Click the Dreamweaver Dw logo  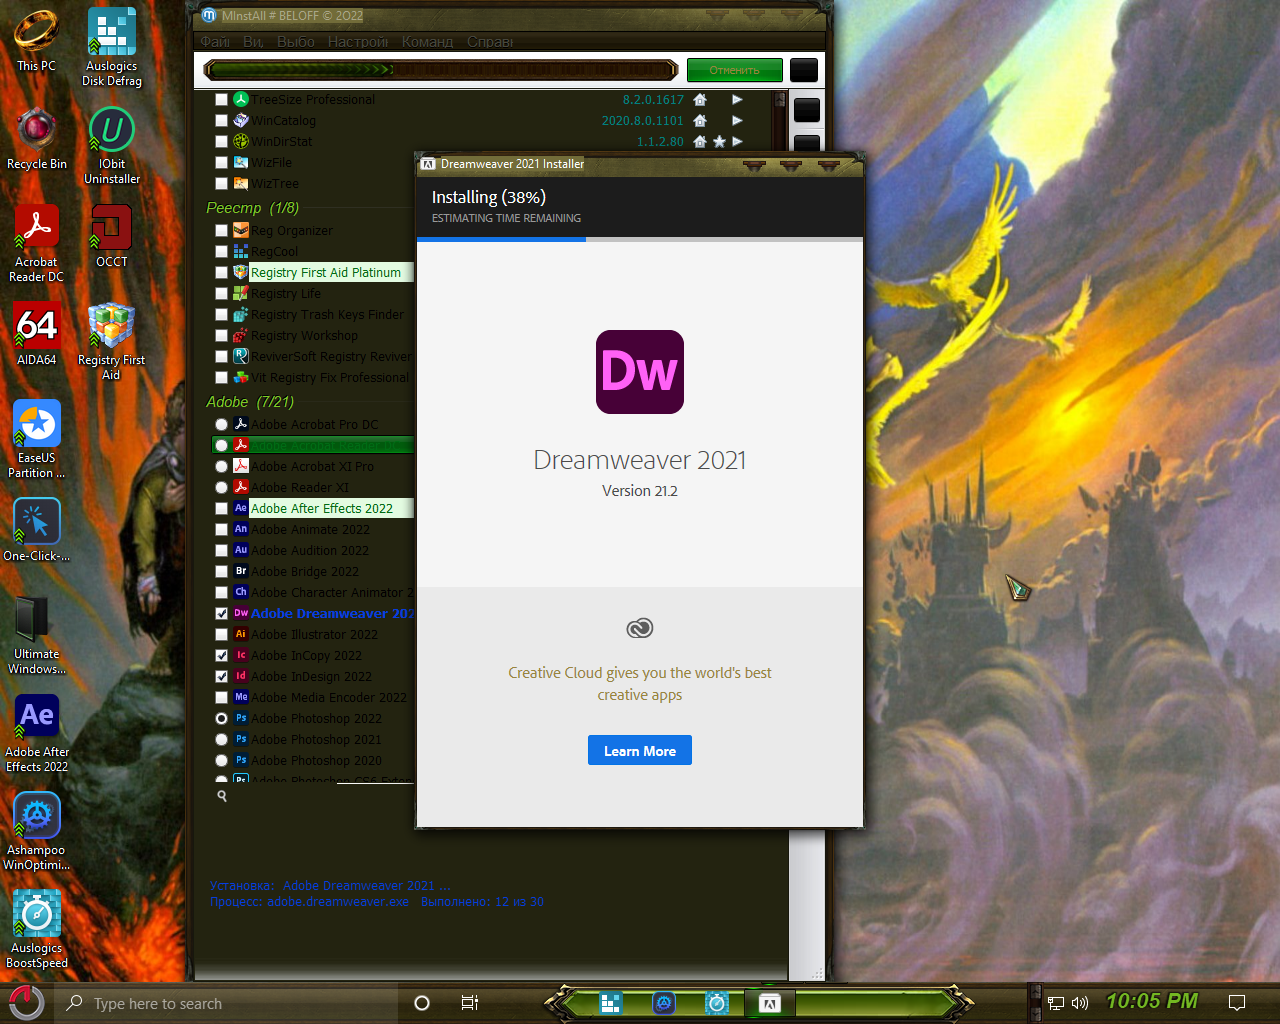coord(640,372)
